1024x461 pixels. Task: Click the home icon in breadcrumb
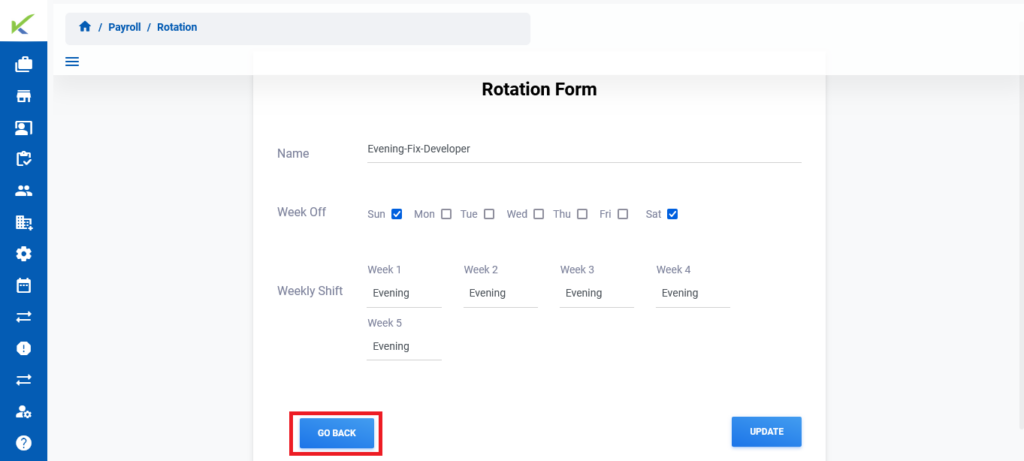tap(84, 27)
